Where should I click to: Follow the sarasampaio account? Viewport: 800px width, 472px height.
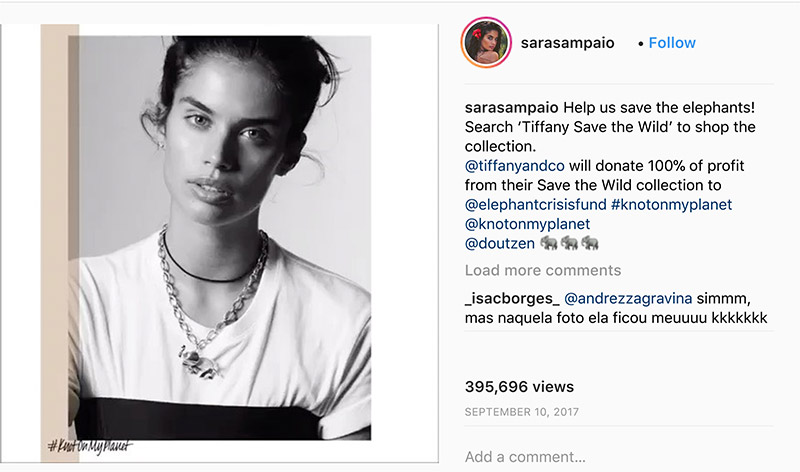(x=672, y=43)
